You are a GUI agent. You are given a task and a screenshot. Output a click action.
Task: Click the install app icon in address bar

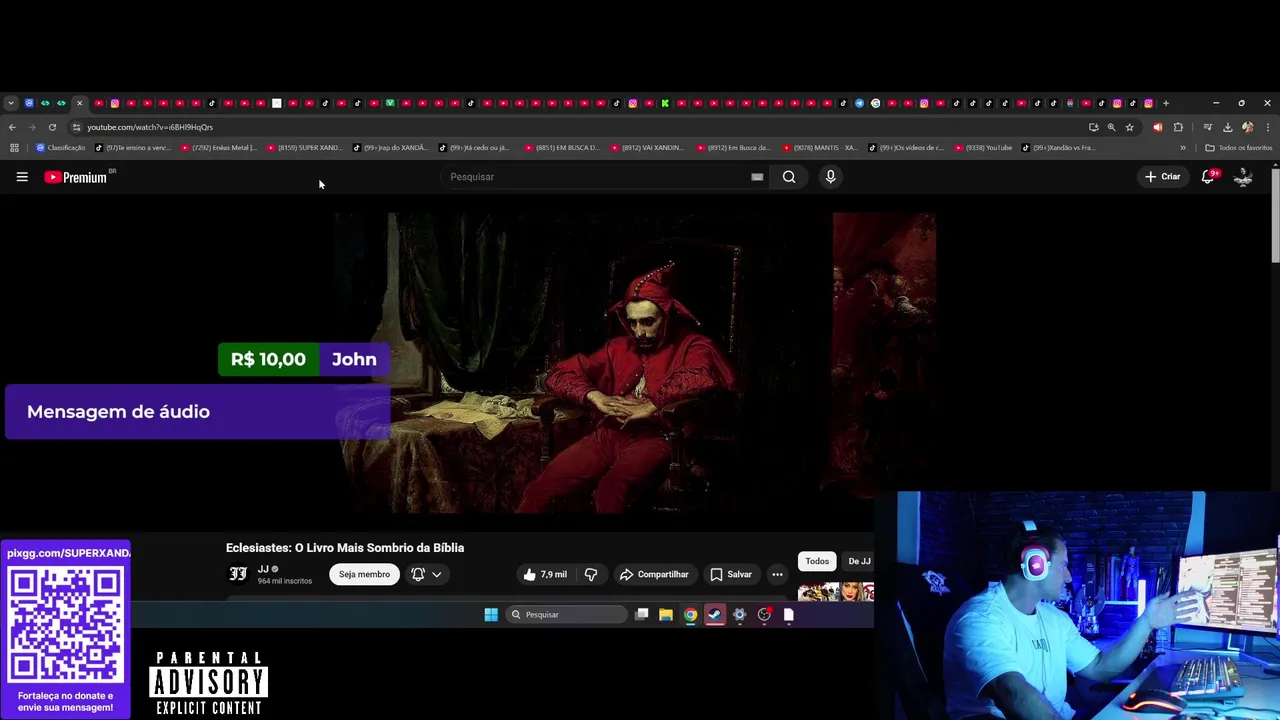(1093, 127)
